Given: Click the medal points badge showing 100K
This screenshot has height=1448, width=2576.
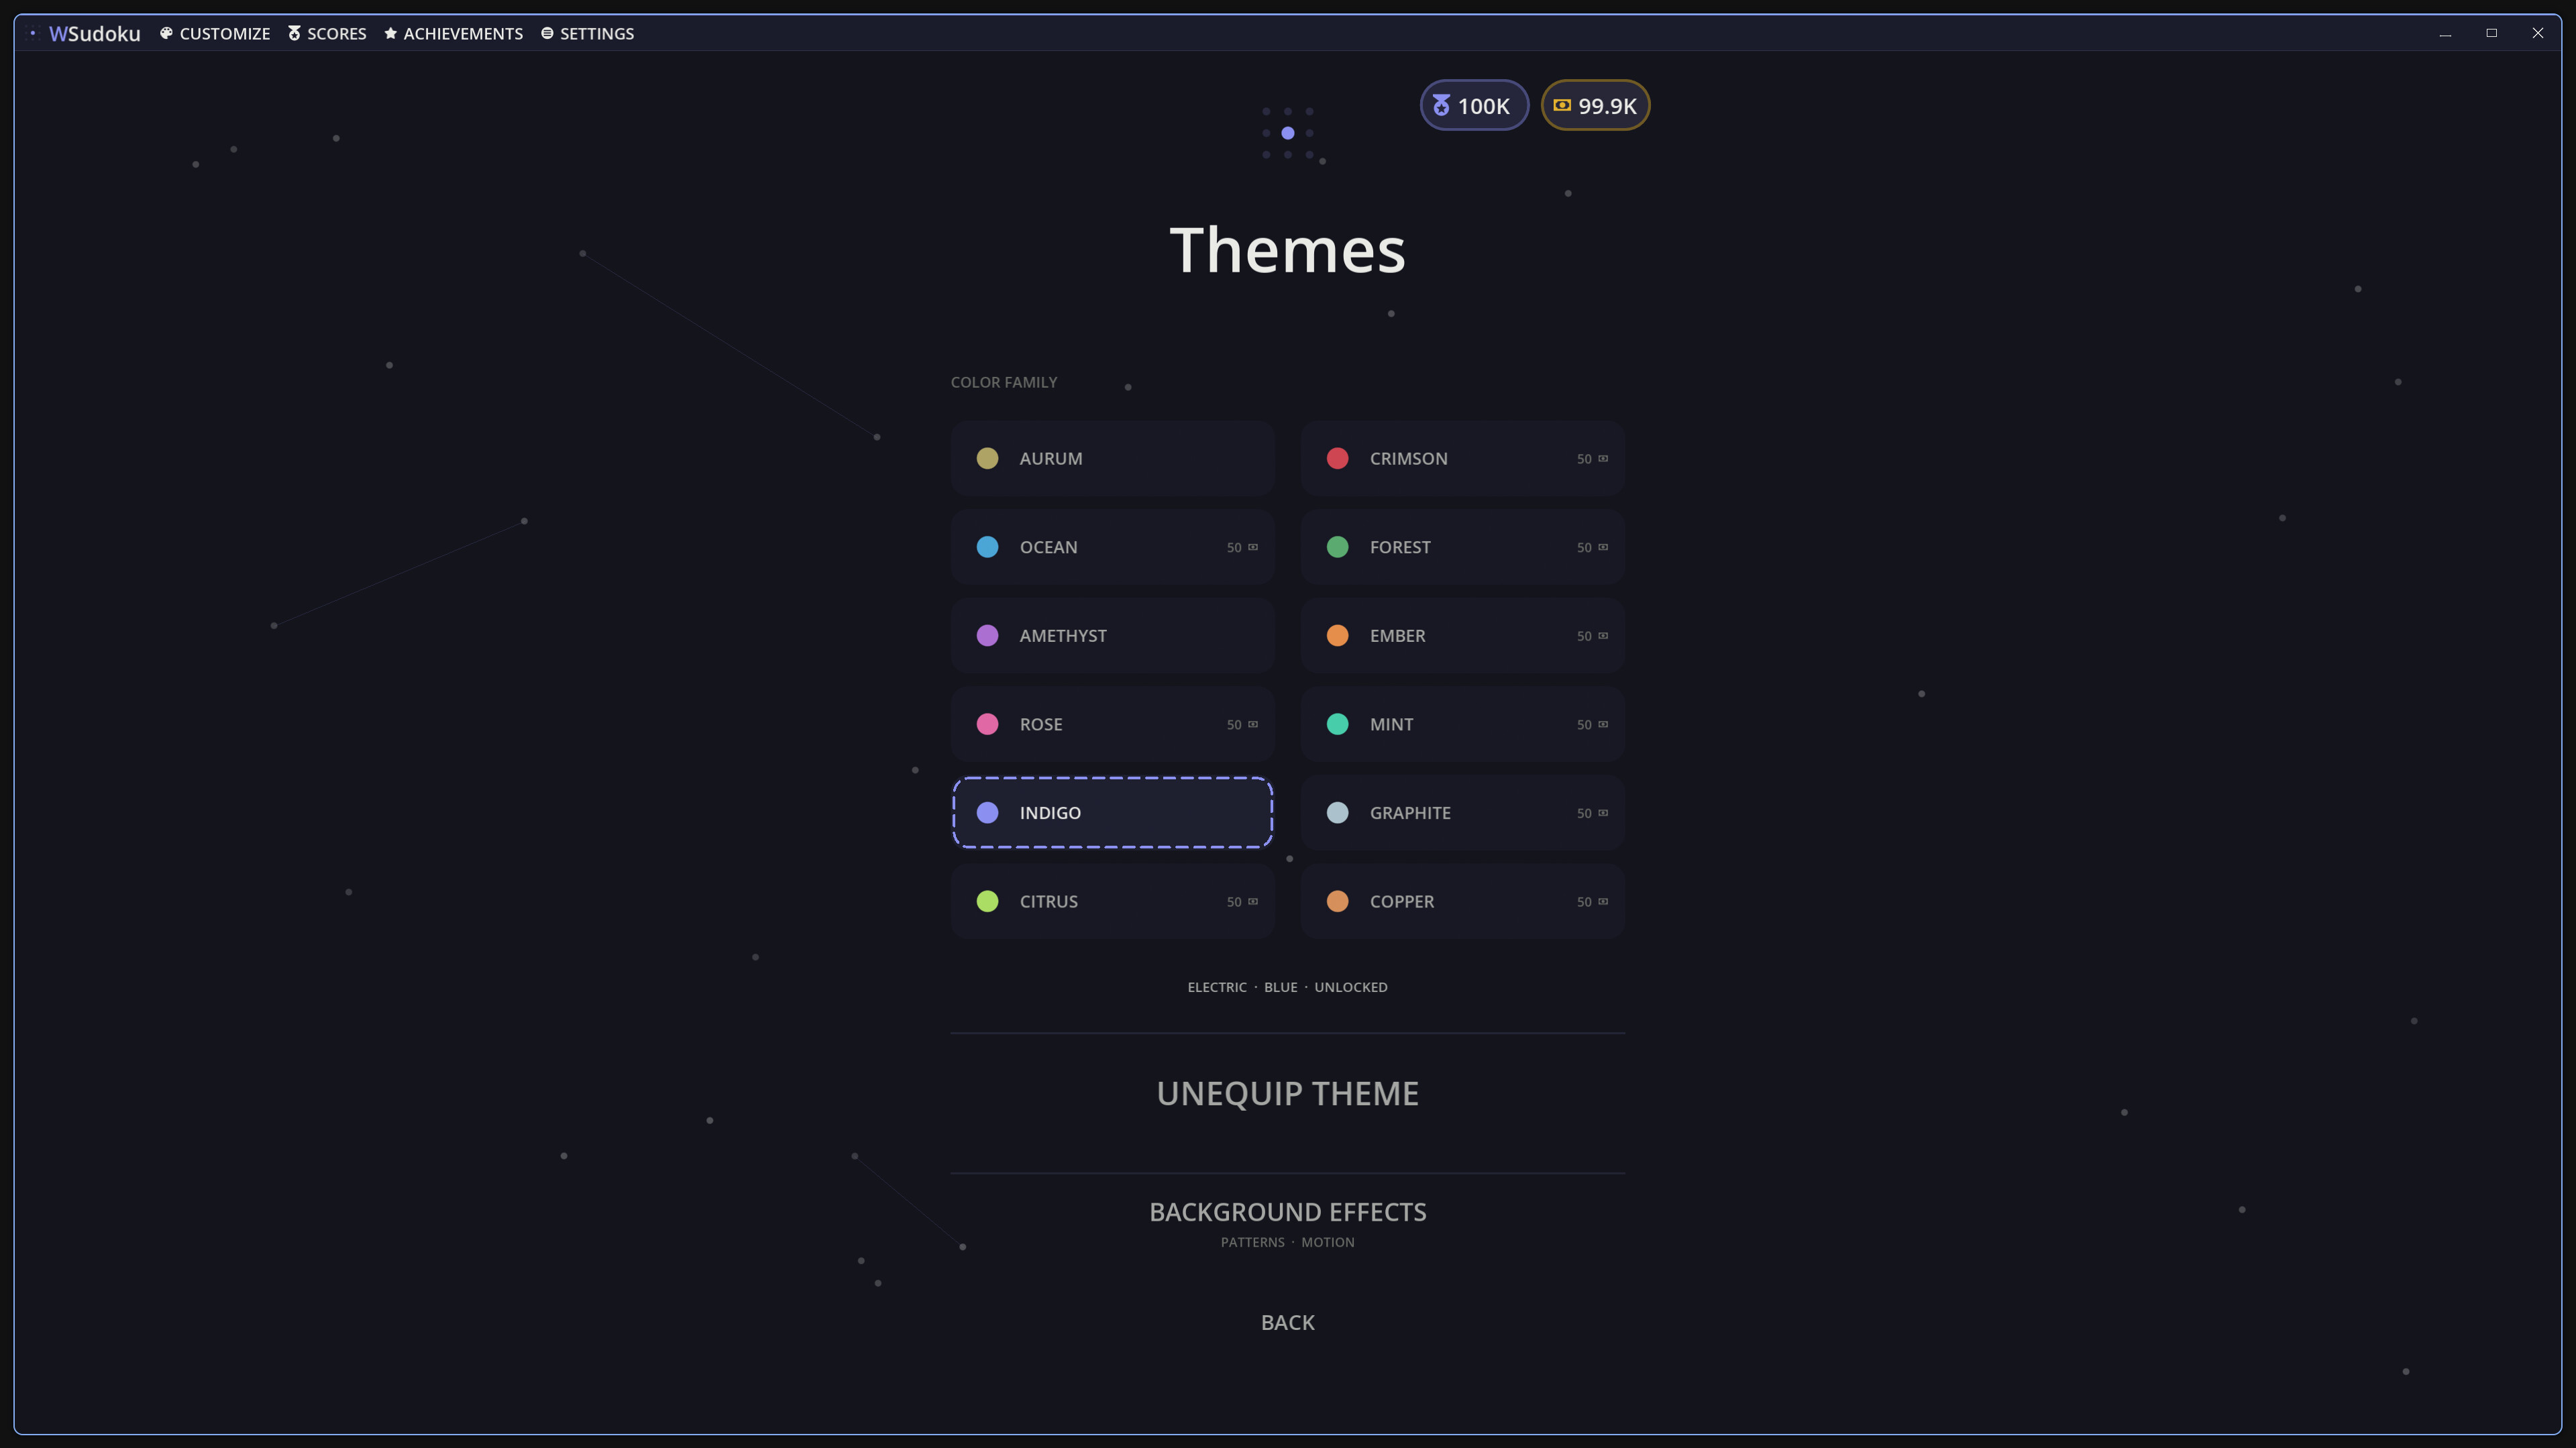Looking at the screenshot, I should tap(1474, 105).
